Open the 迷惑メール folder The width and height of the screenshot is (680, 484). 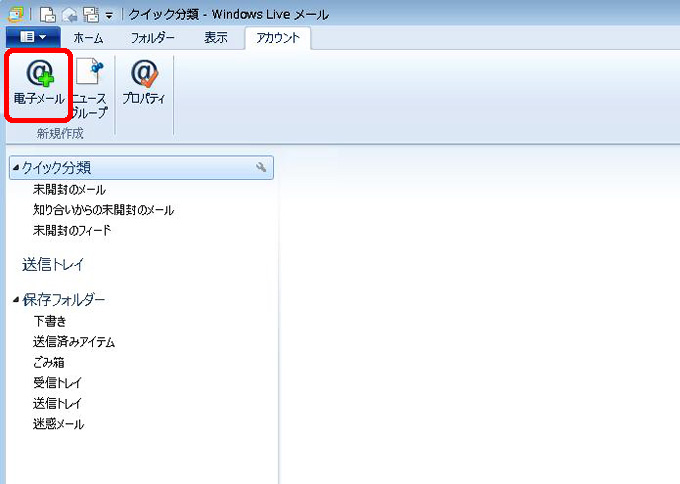tap(59, 424)
